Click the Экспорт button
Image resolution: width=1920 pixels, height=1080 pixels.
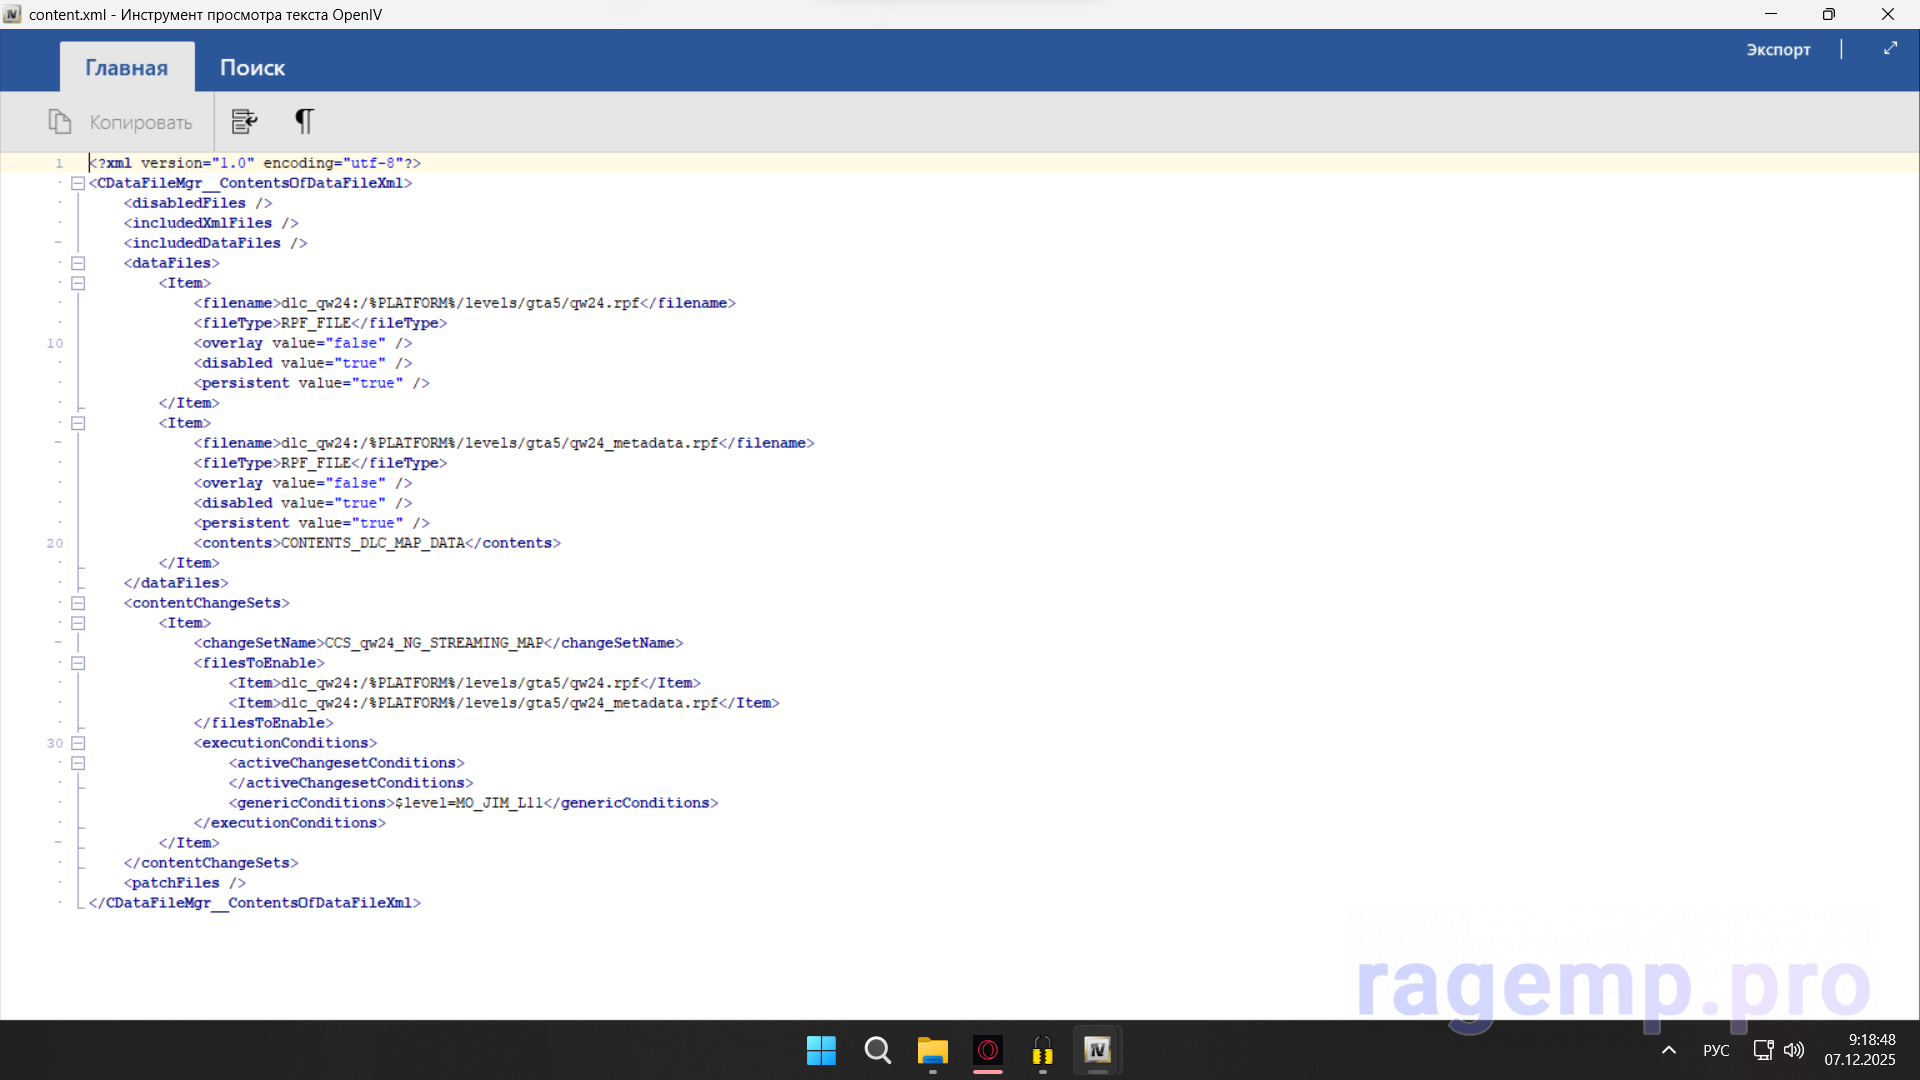1778,49
